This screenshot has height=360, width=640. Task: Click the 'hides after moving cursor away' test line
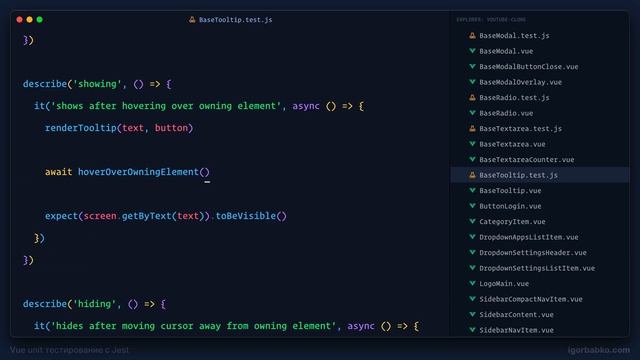point(227,326)
